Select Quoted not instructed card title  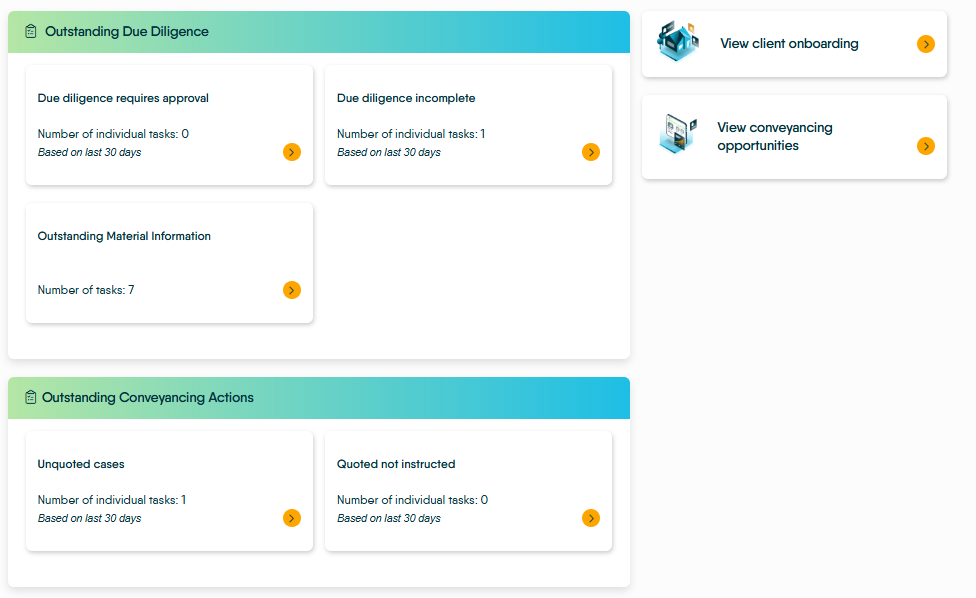(x=396, y=464)
